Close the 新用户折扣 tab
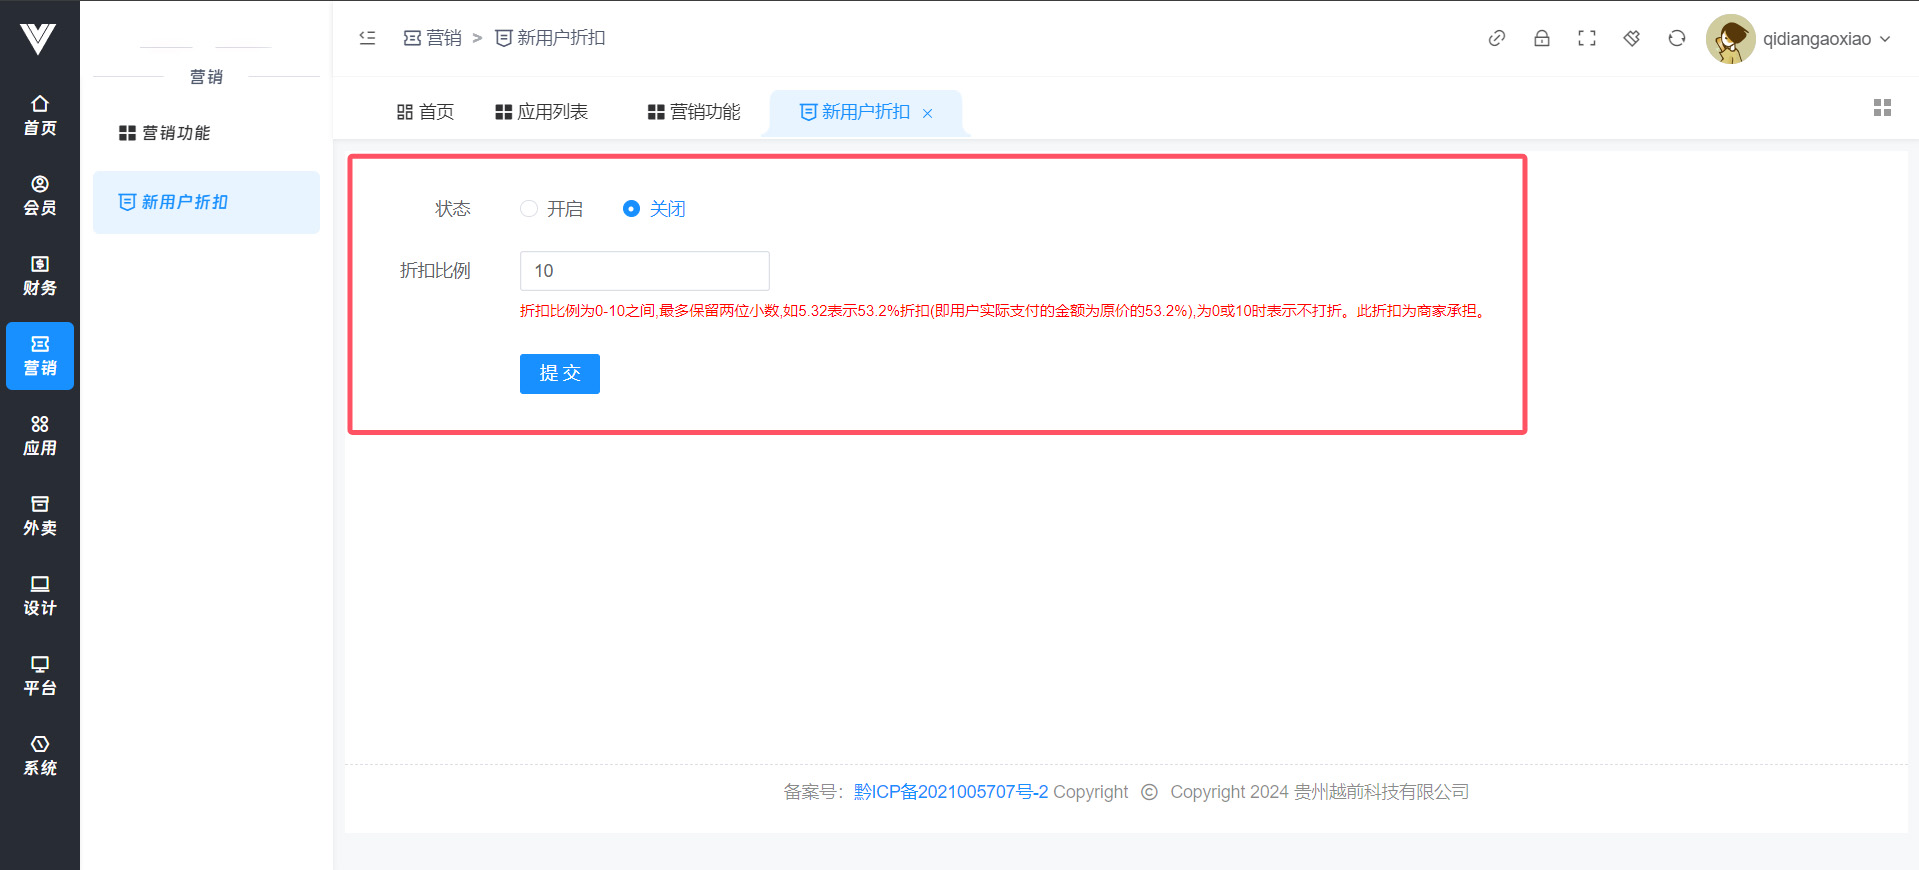The image size is (1919, 870). 928,114
